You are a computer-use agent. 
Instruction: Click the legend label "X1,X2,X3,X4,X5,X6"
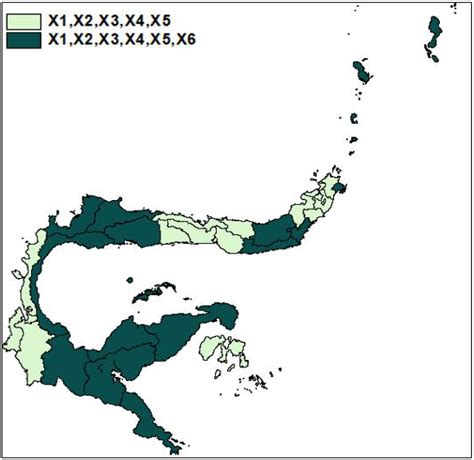[122, 40]
